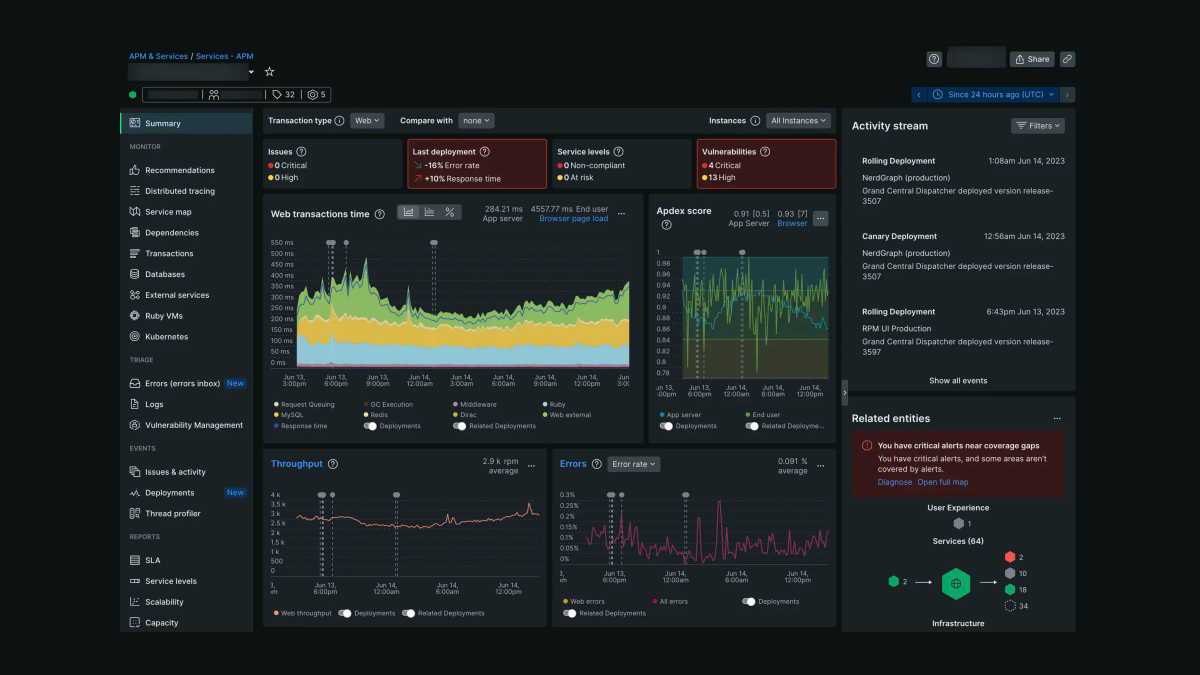This screenshot has height=675, width=1200.
Task: Favorite this service with the star icon
Action: point(269,72)
